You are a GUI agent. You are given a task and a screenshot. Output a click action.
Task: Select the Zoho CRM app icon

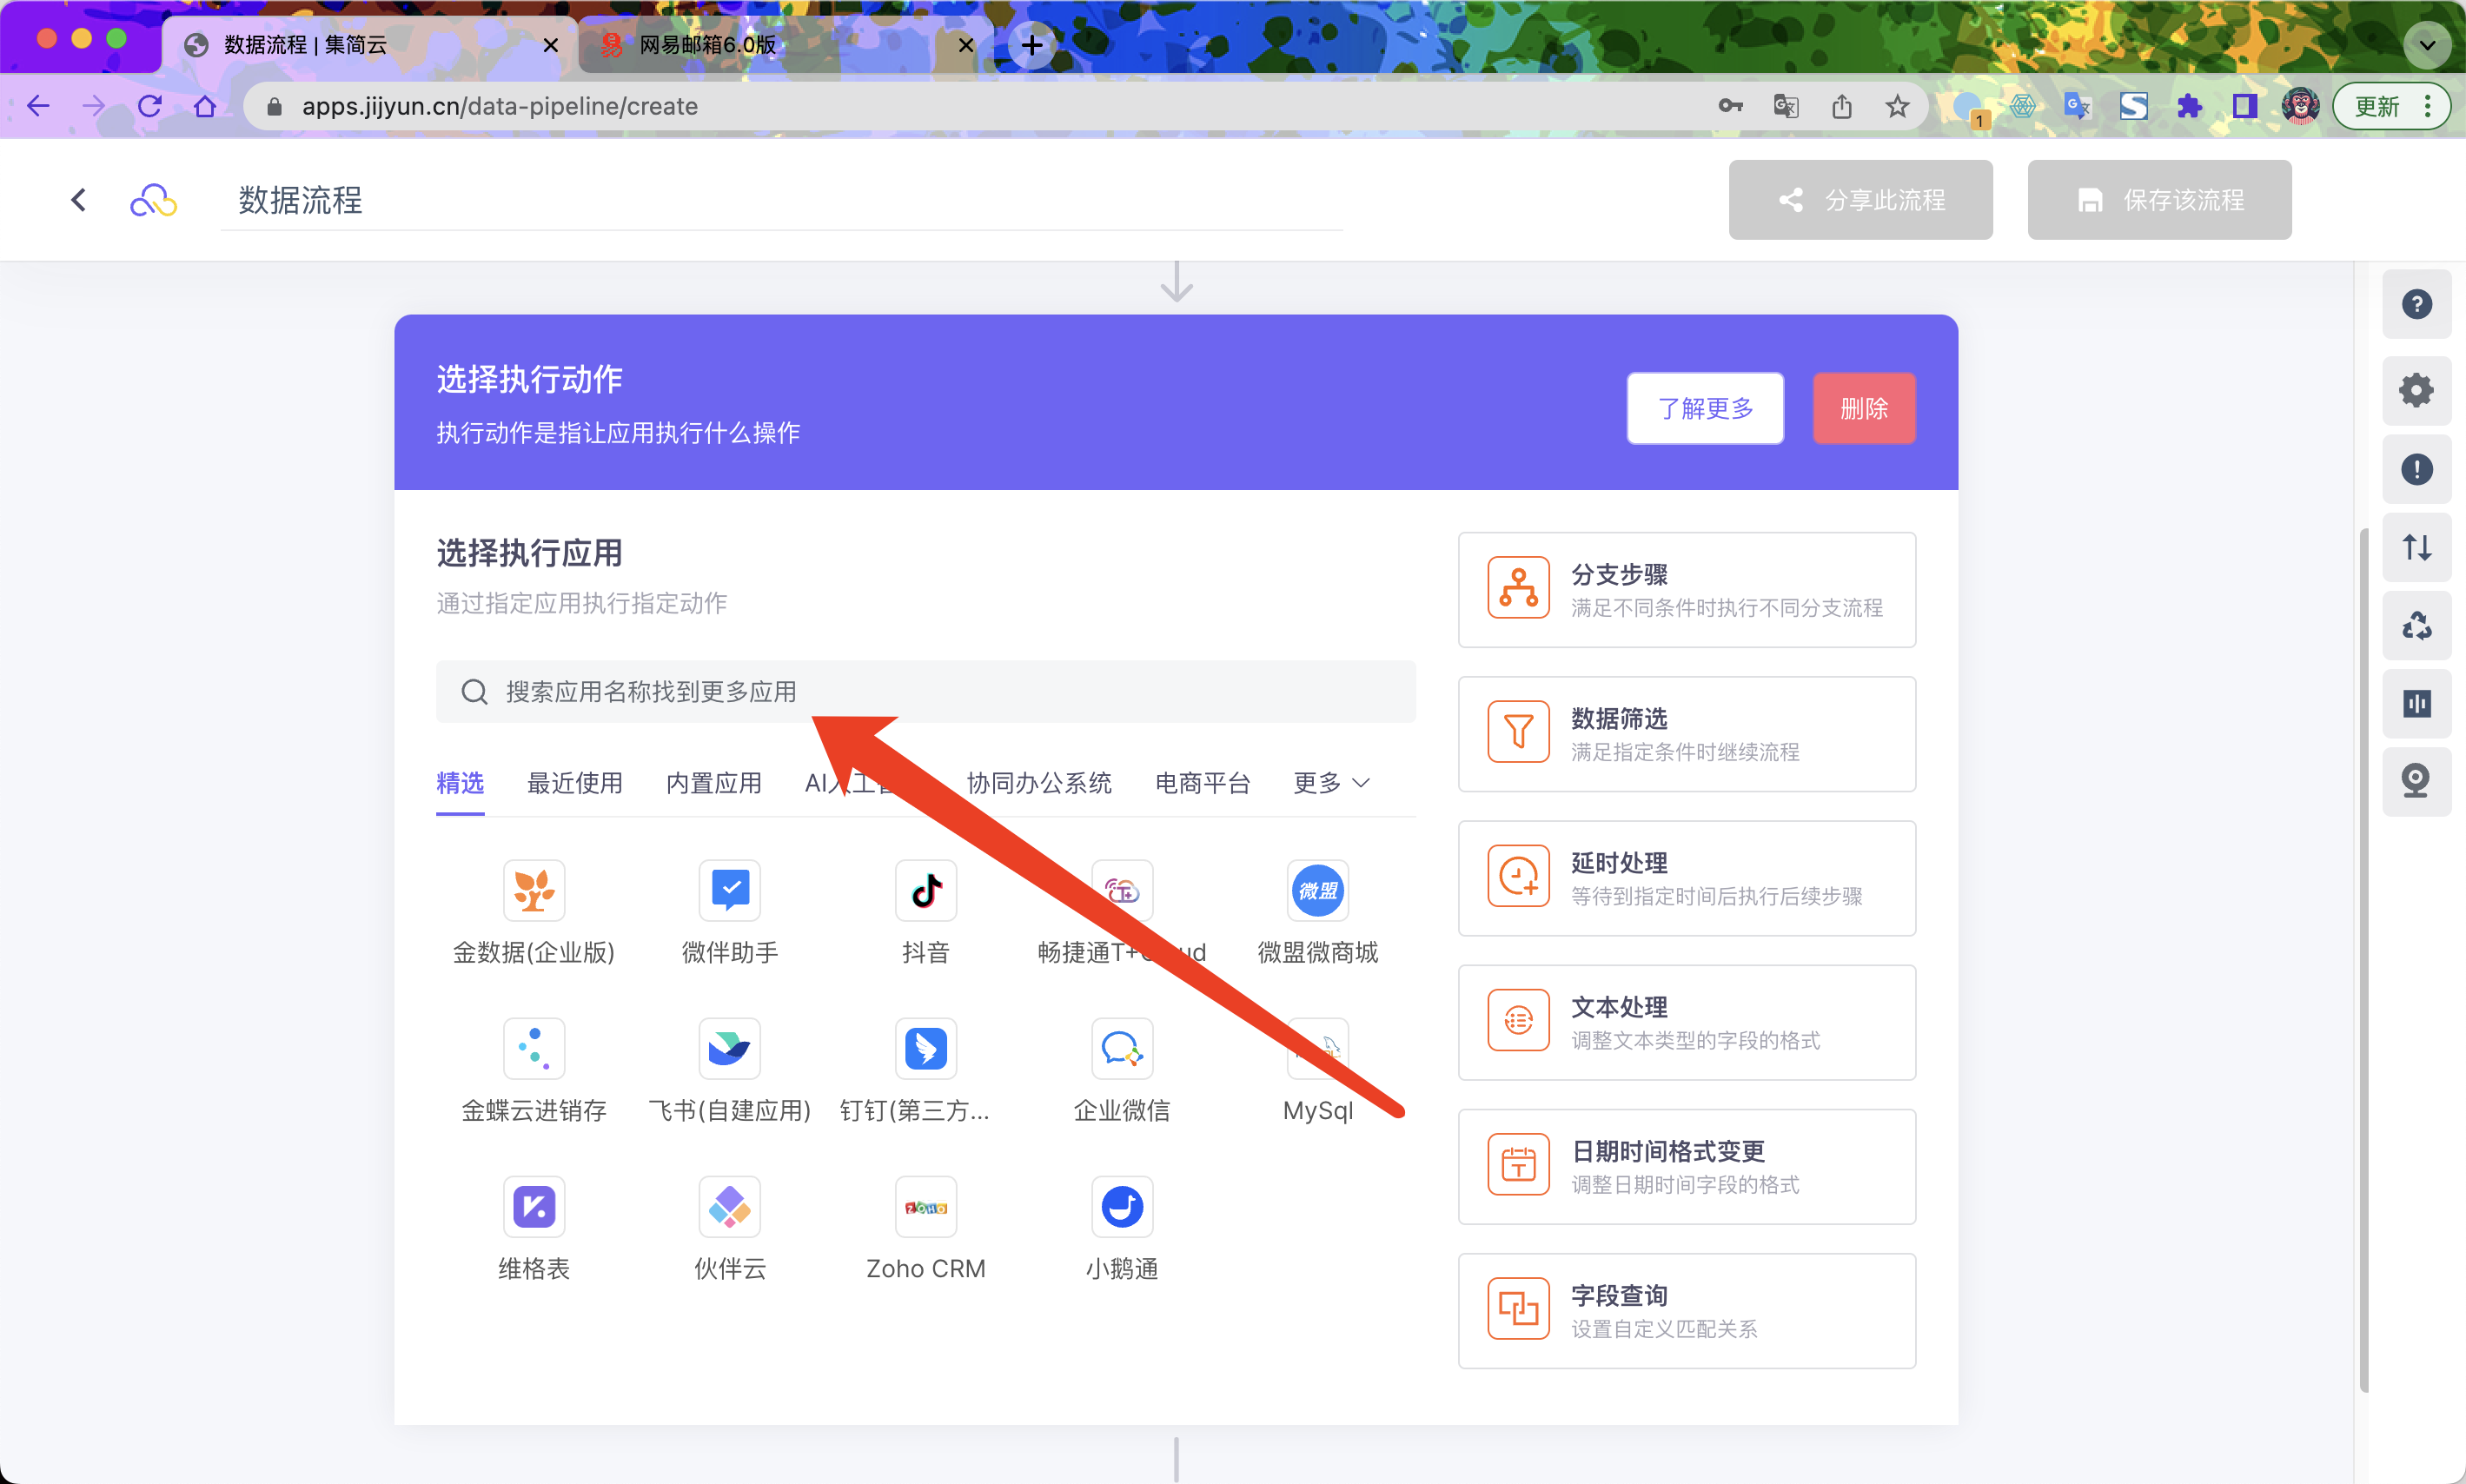(925, 1206)
